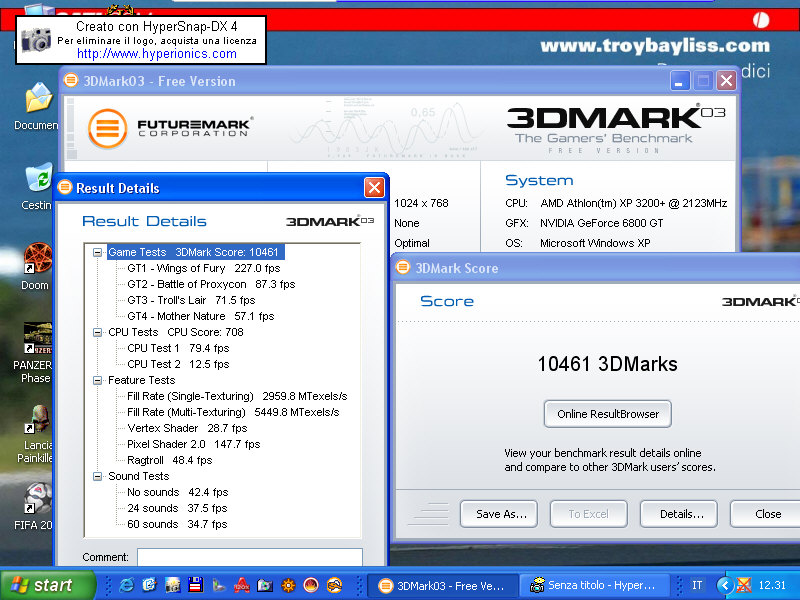Click the Online ResultBrowser button
This screenshot has width=800, height=600.
tap(608, 414)
